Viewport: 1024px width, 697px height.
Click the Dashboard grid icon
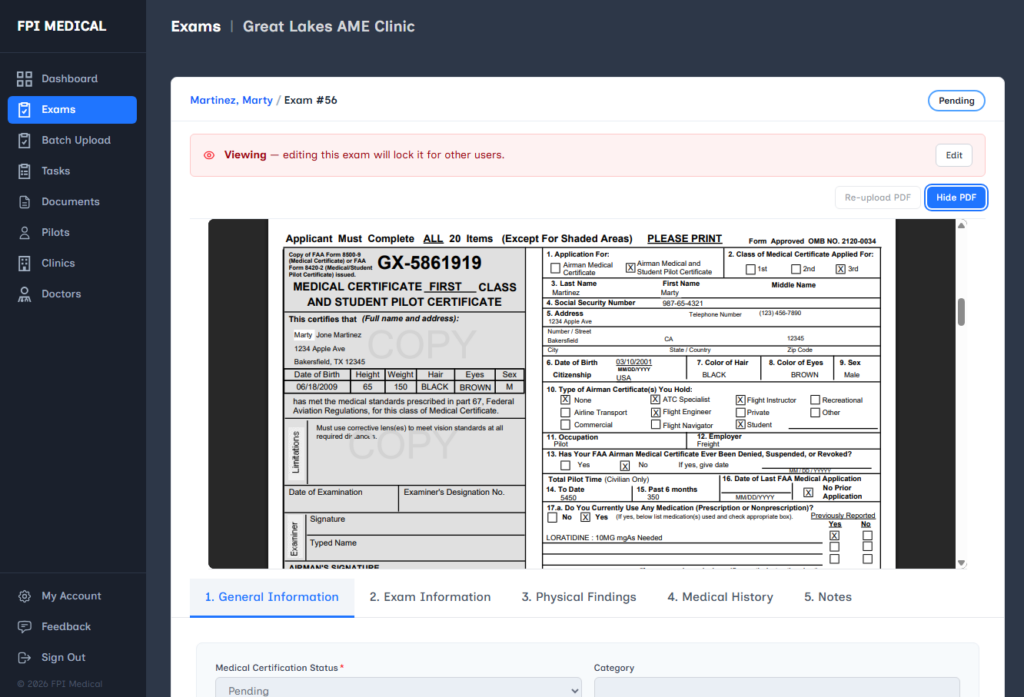24,79
